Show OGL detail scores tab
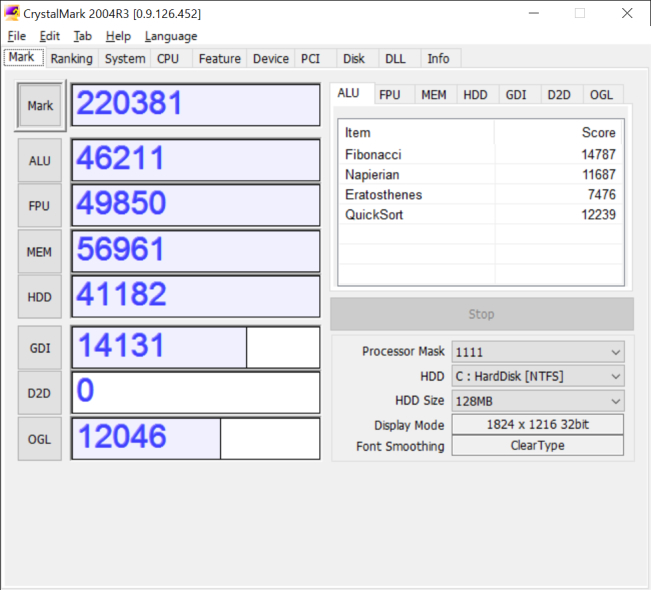This screenshot has width=651, height=590. click(x=601, y=95)
